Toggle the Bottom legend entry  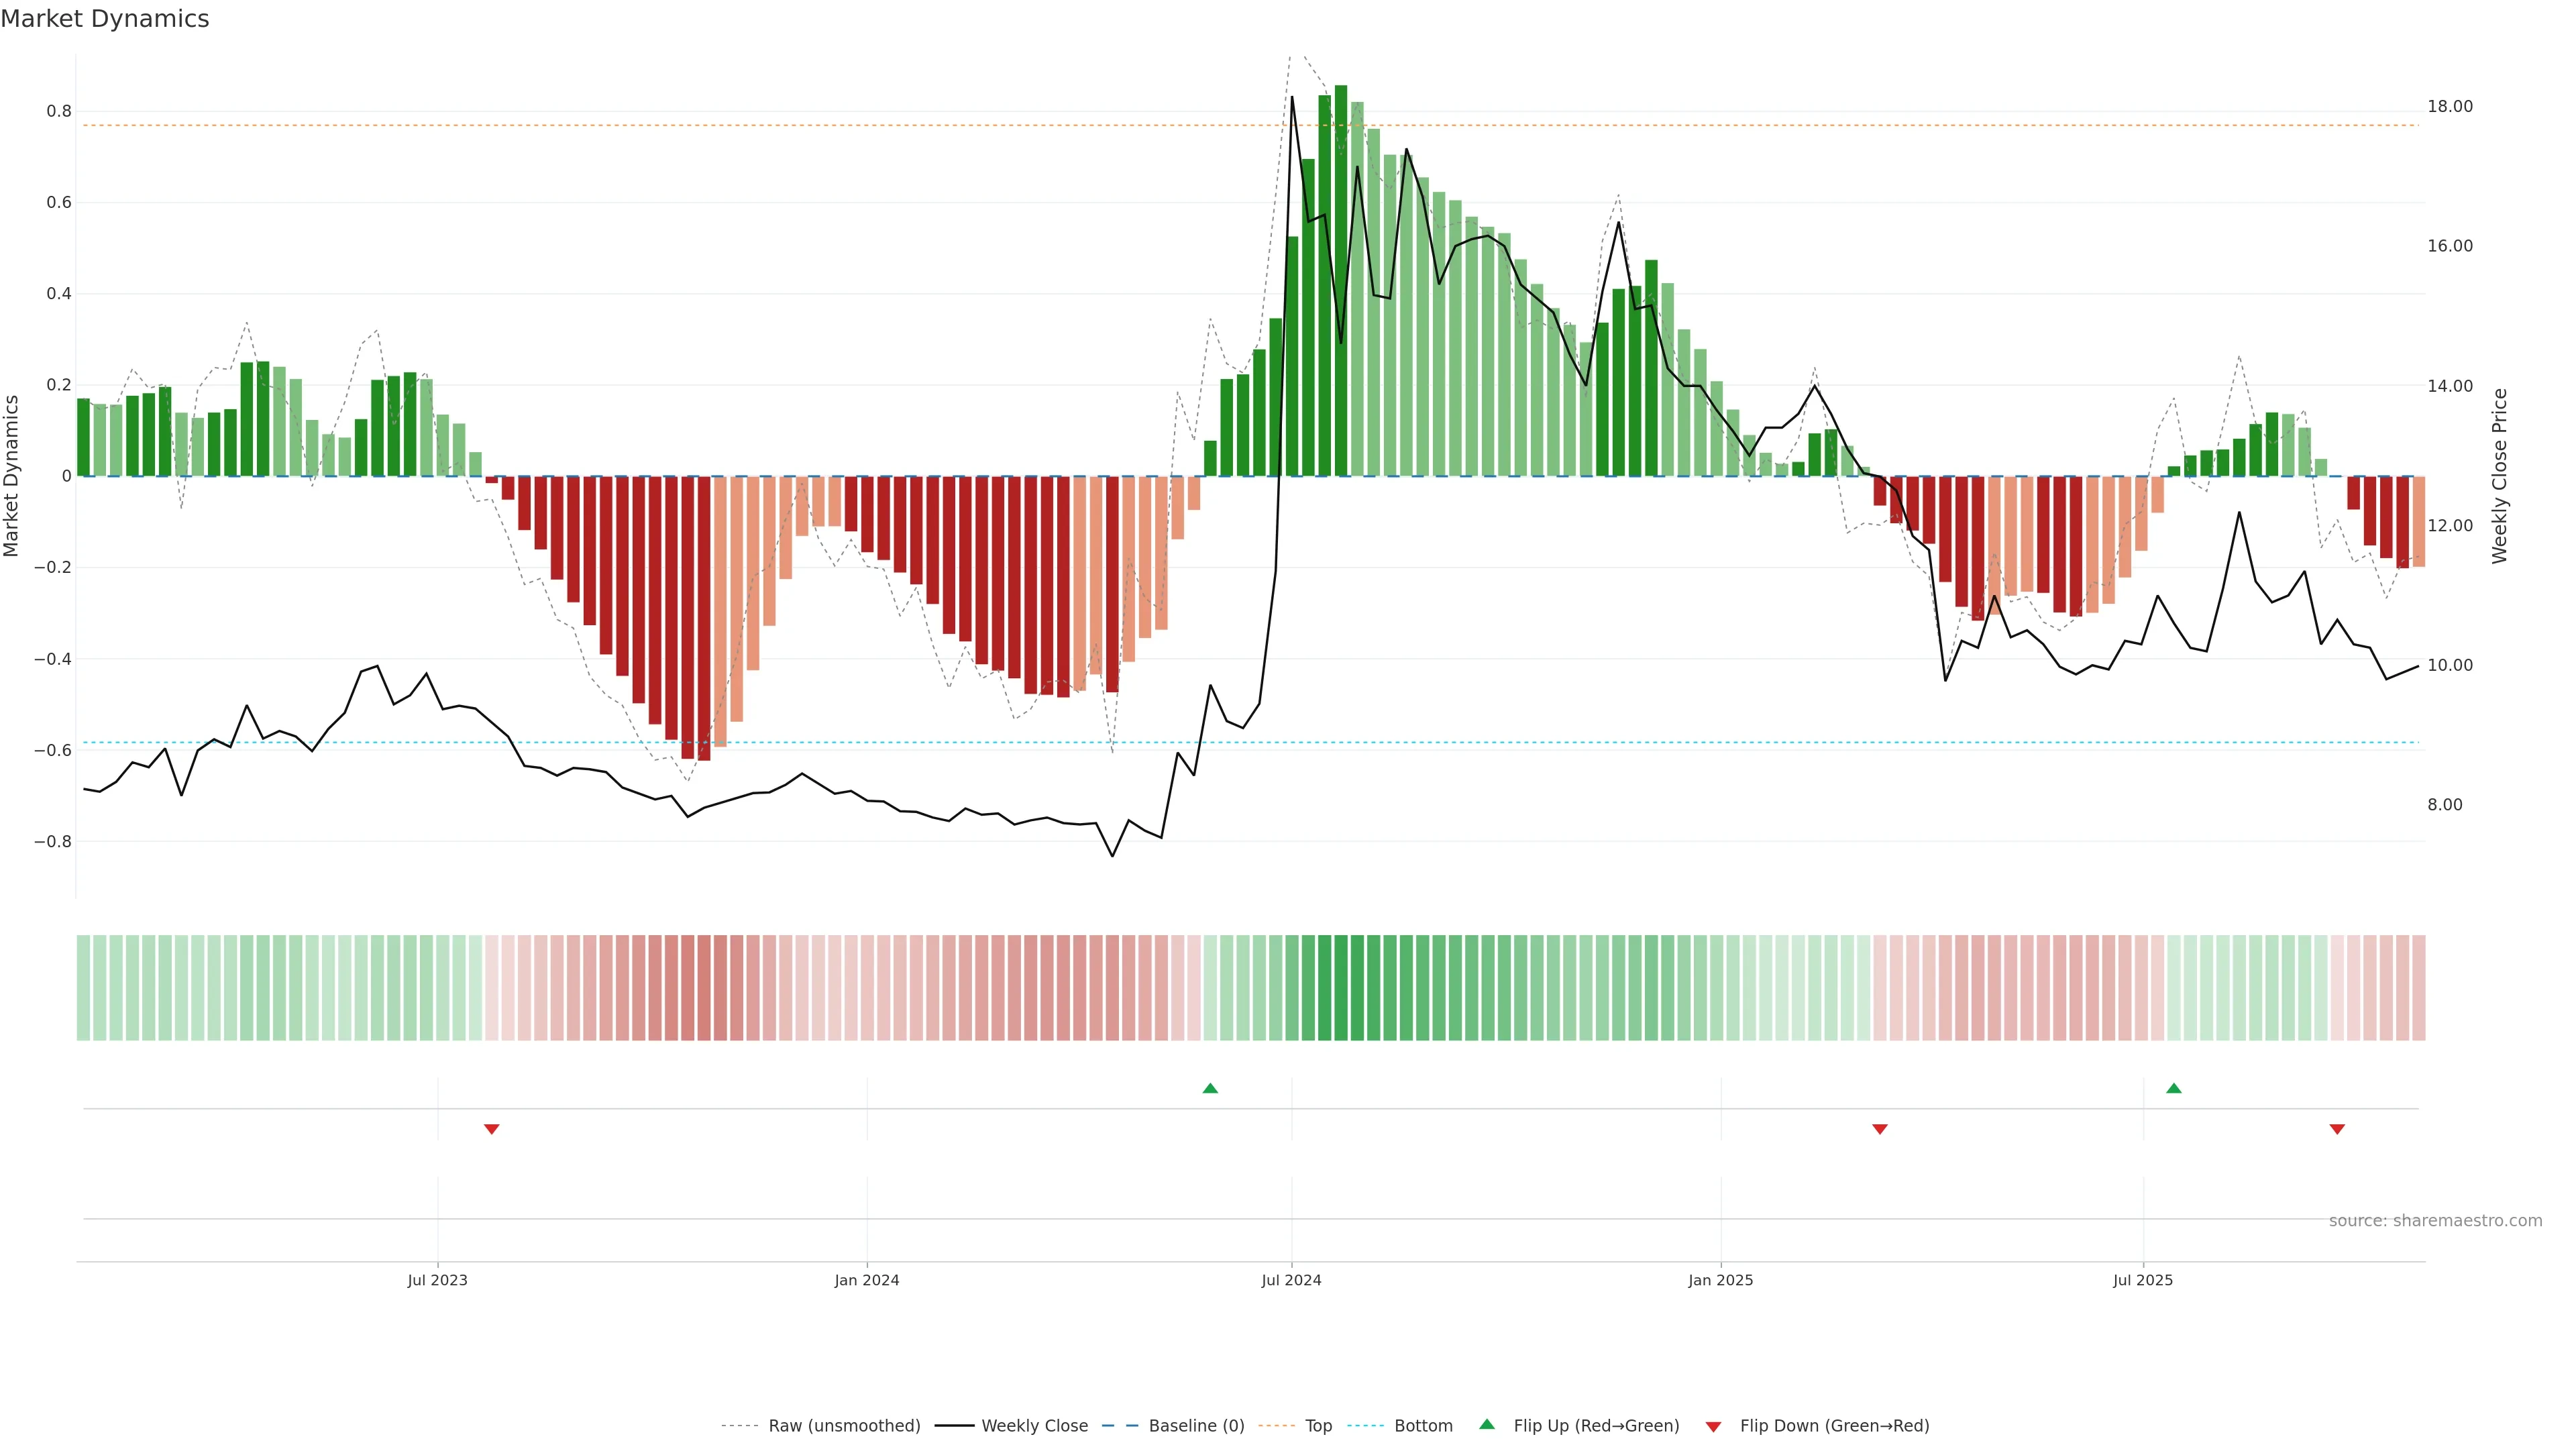coord(1423,1426)
